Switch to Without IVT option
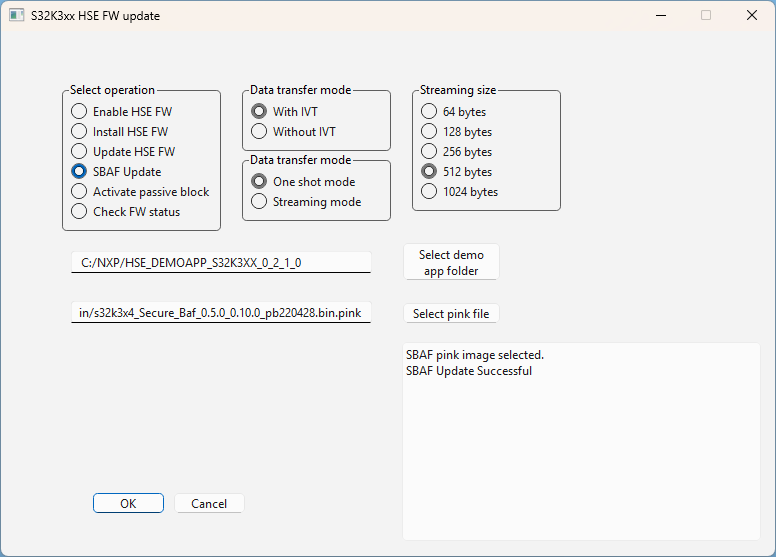776x557 pixels. pyautogui.click(x=260, y=132)
